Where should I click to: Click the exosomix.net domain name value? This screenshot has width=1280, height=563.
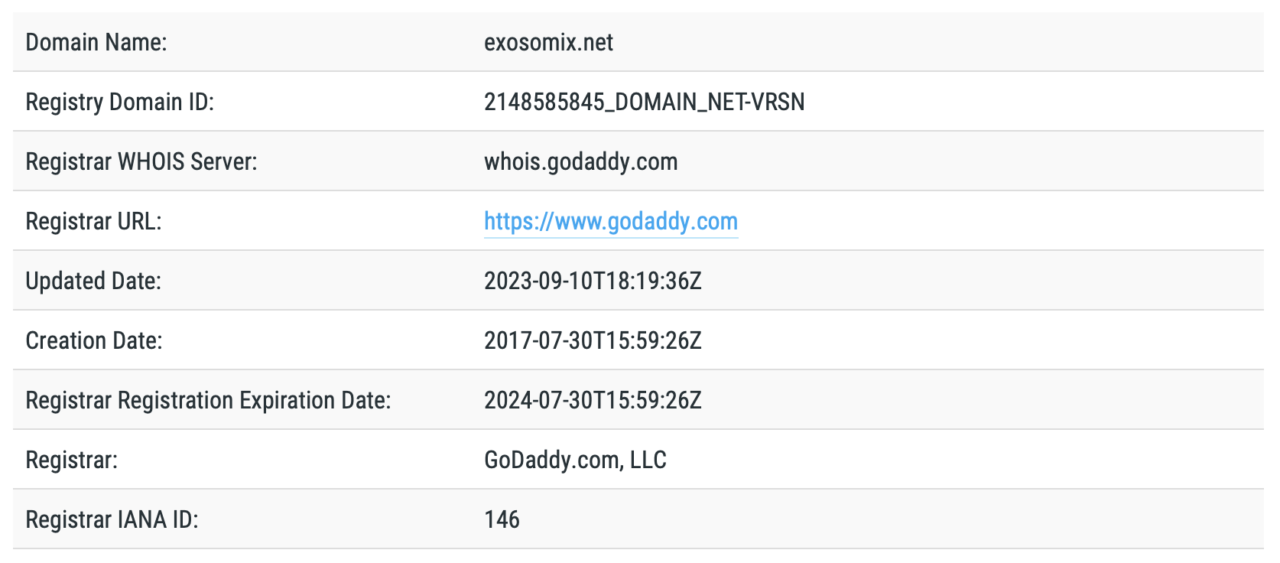tap(549, 42)
